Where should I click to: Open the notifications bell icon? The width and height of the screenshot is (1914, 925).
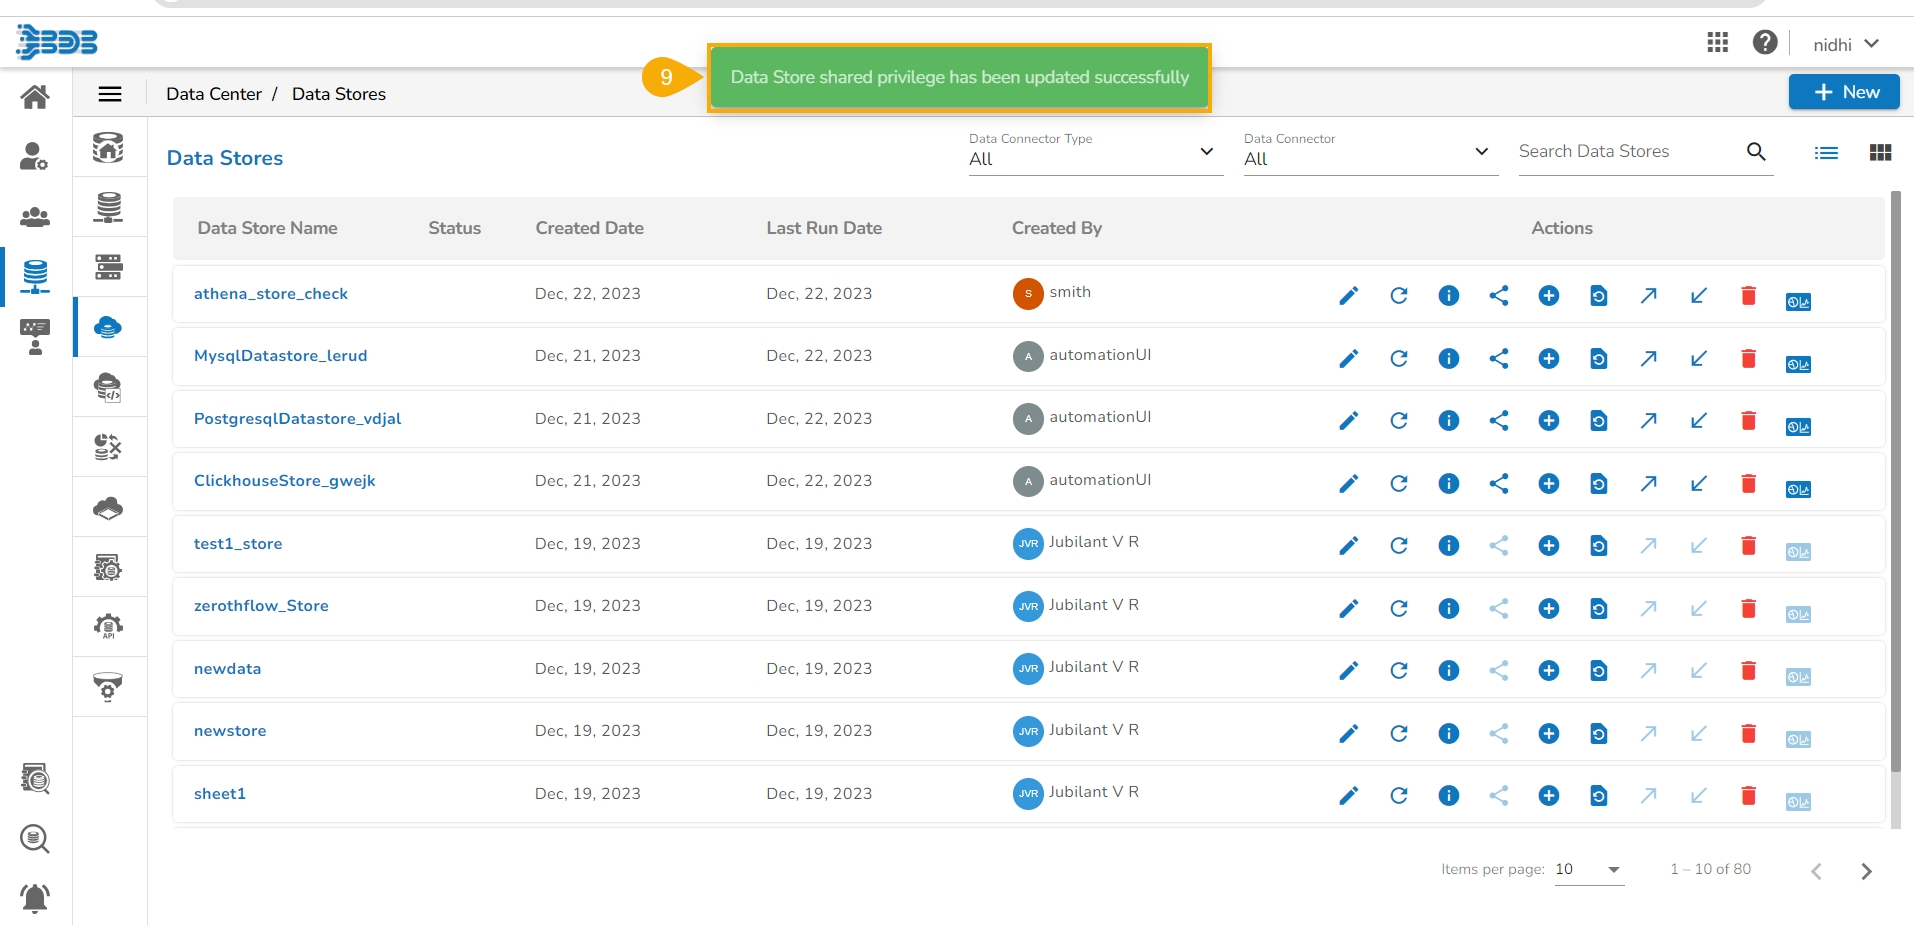pyautogui.click(x=35, y=897)
